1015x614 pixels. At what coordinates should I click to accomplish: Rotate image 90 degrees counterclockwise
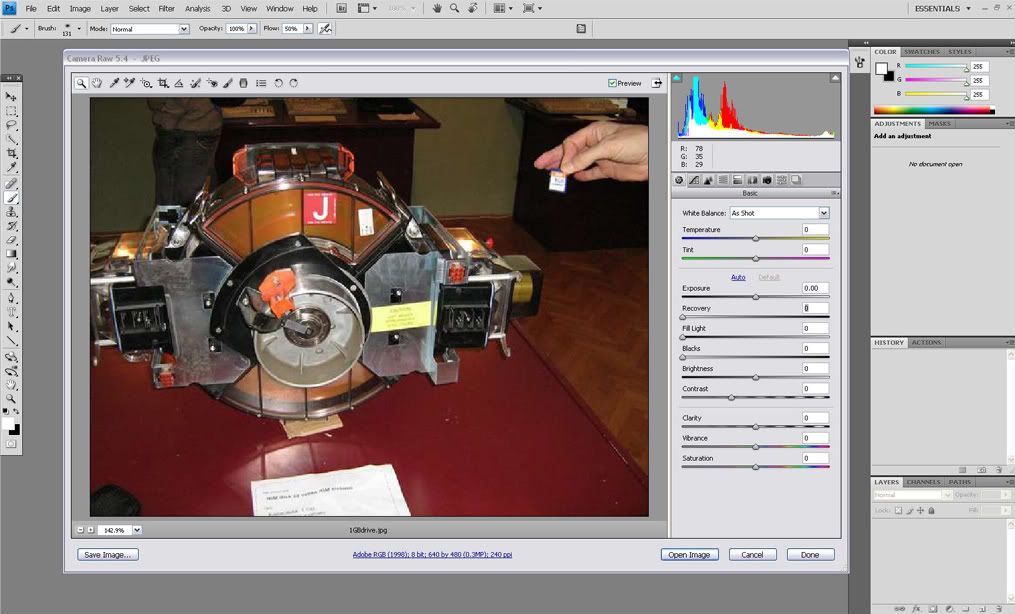click(x=278, y=83)
